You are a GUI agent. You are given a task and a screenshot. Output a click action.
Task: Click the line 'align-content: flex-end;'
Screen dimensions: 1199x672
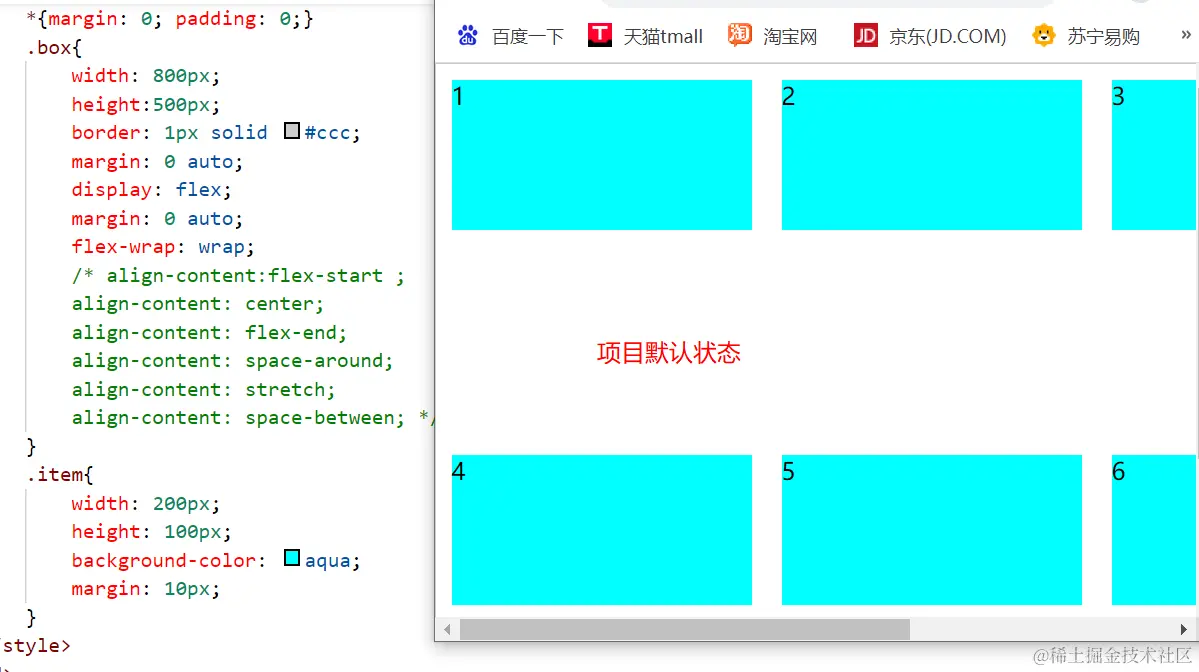click(x=209, y=333)
